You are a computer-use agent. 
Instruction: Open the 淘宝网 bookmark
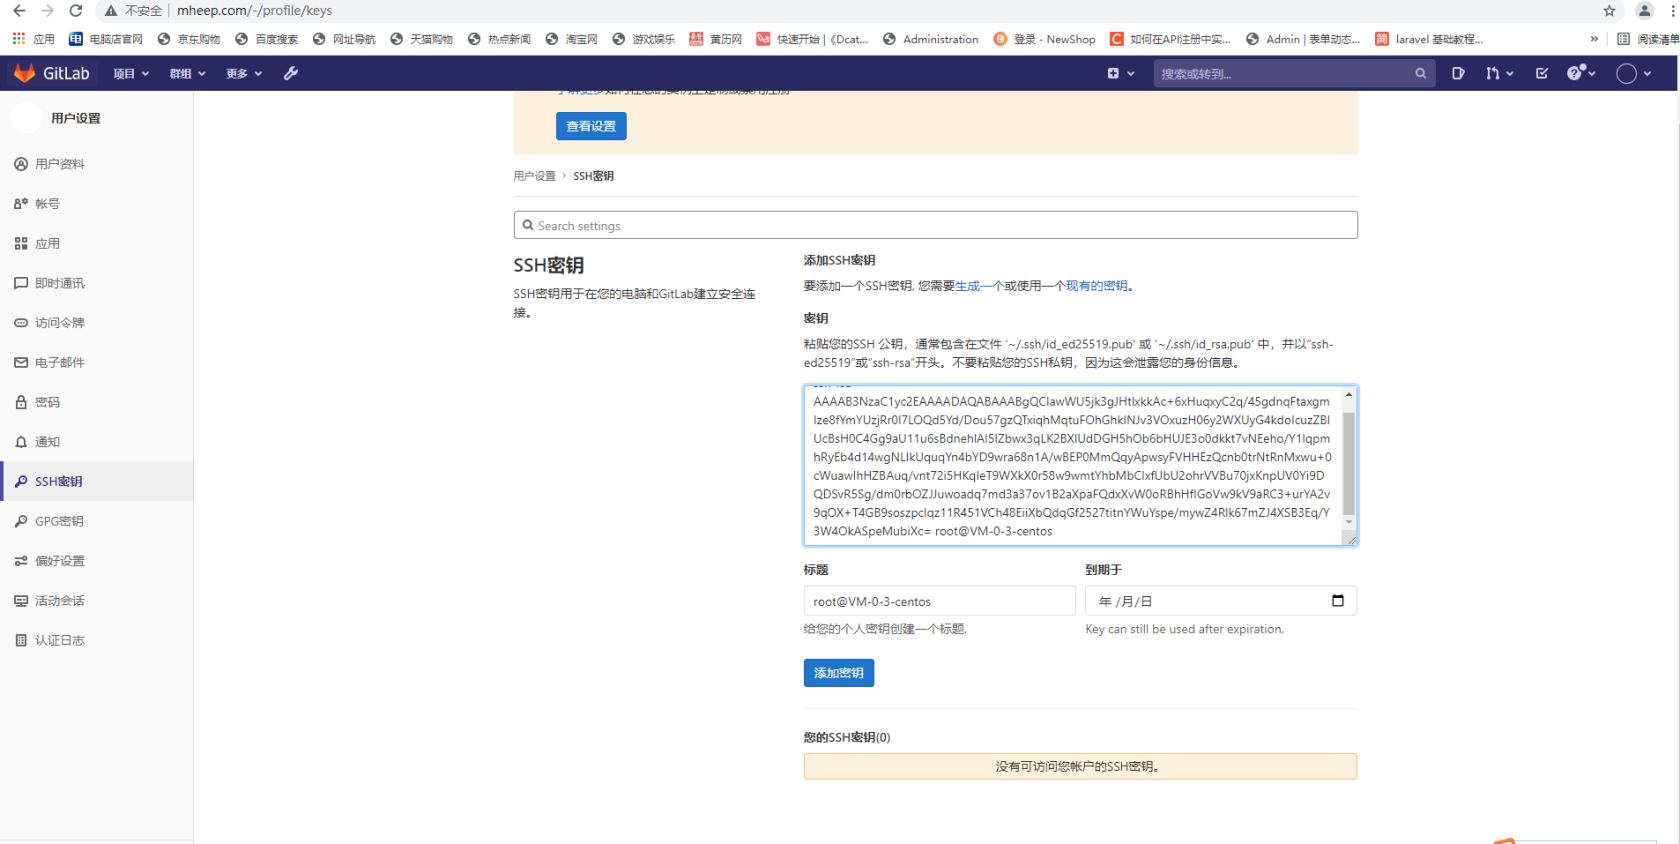(x=572, y=39)
